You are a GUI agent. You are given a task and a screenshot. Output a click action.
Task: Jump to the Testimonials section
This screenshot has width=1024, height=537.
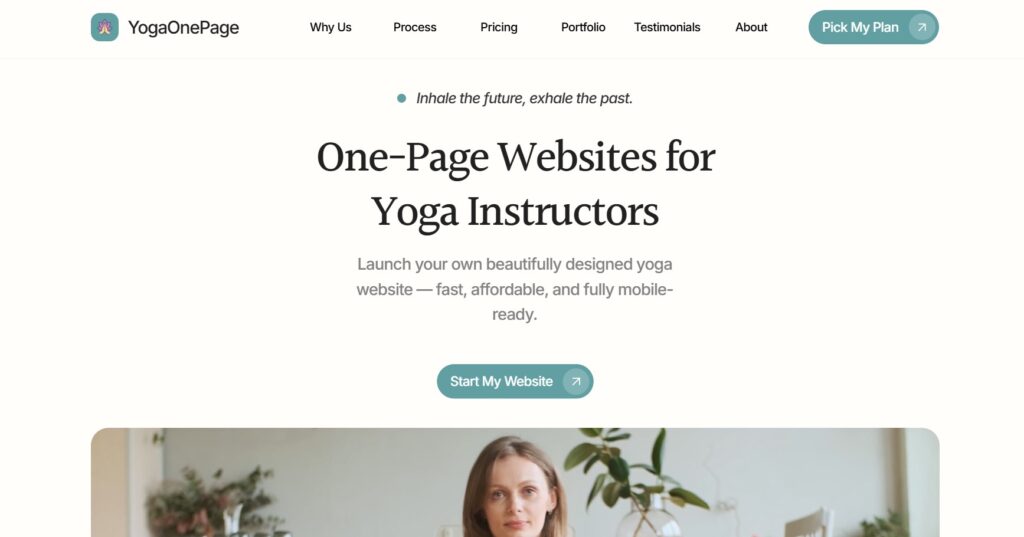click(667, 27)
